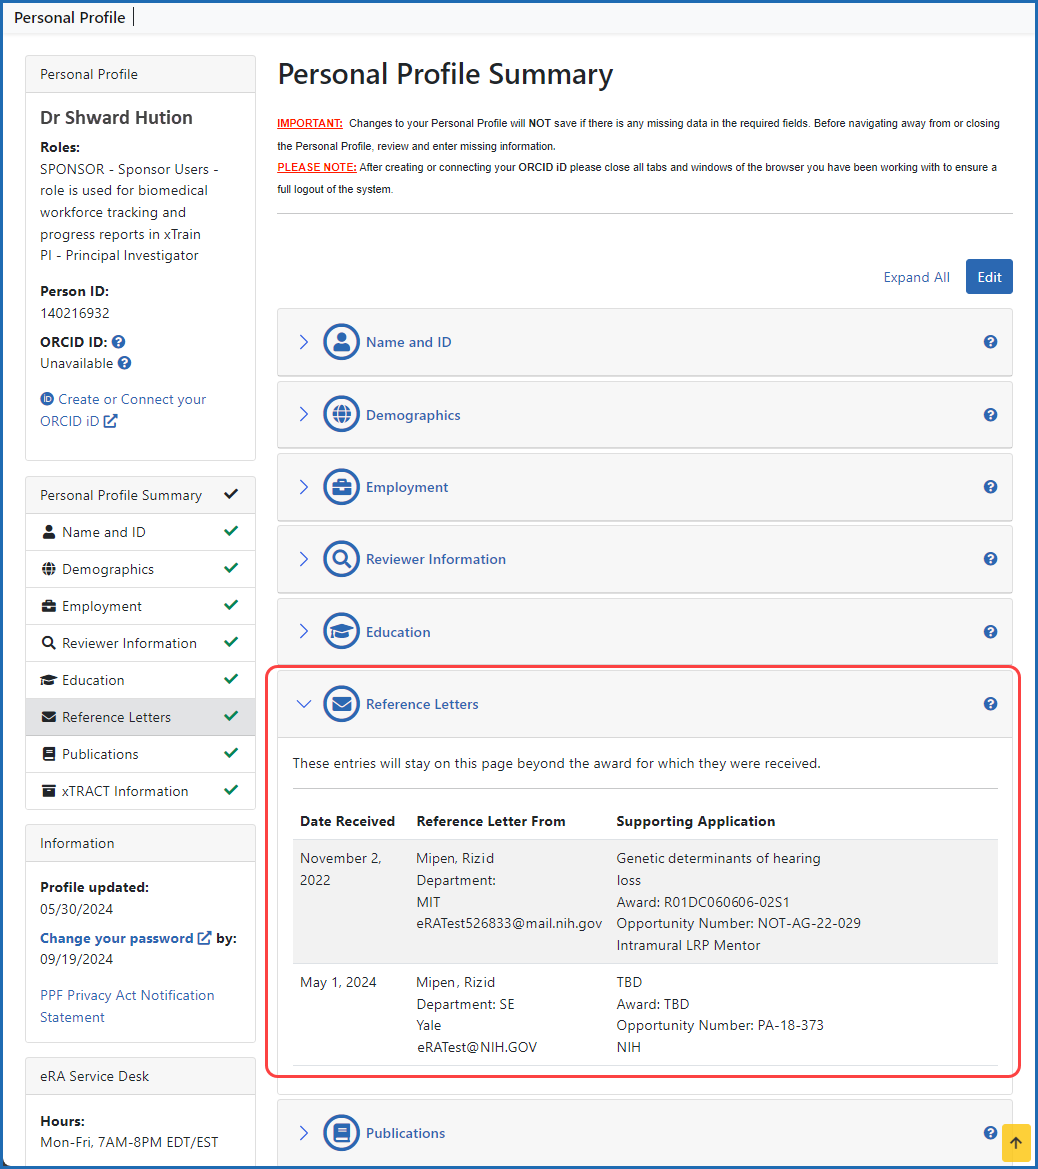Collapse the Reference Letters section chevron
The height and width of the screenshot is (1169, 1038).
pos(303,704)
